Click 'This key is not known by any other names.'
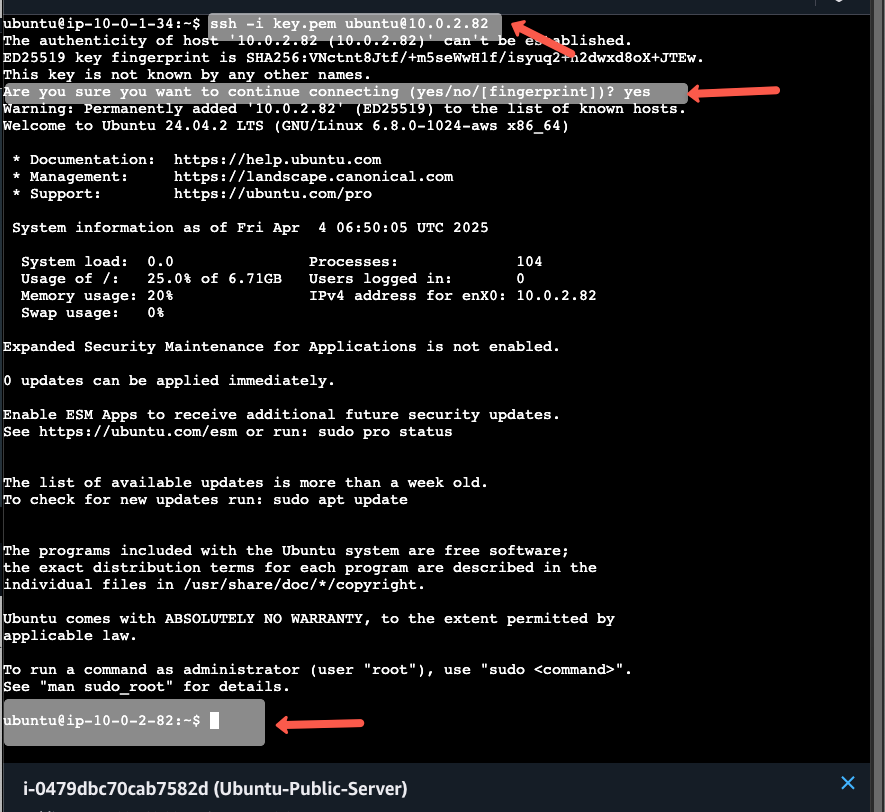Screen dimensions: 885x812 pyautogui.click(x=187, y=74)
